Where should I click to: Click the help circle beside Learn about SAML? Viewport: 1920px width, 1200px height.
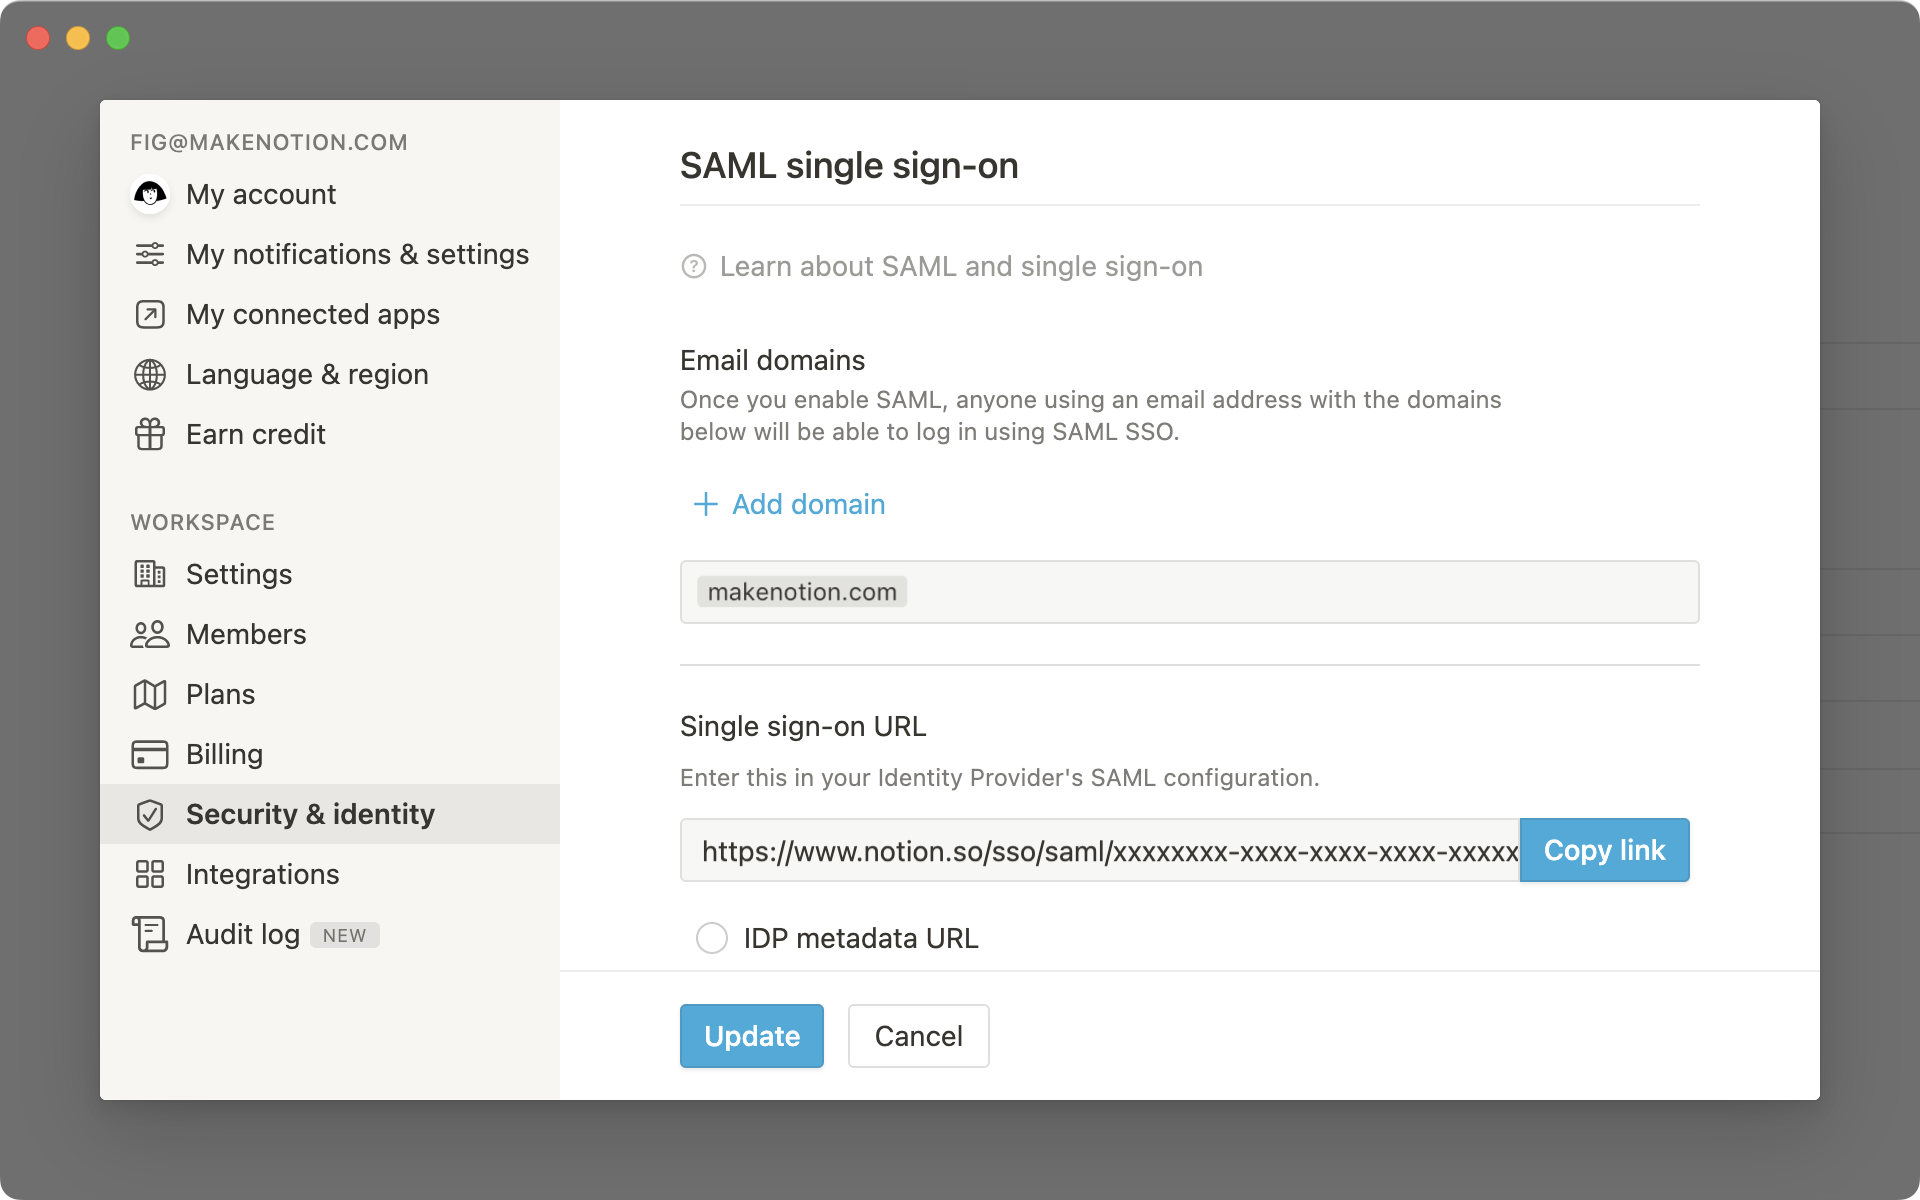click(695, 266)
